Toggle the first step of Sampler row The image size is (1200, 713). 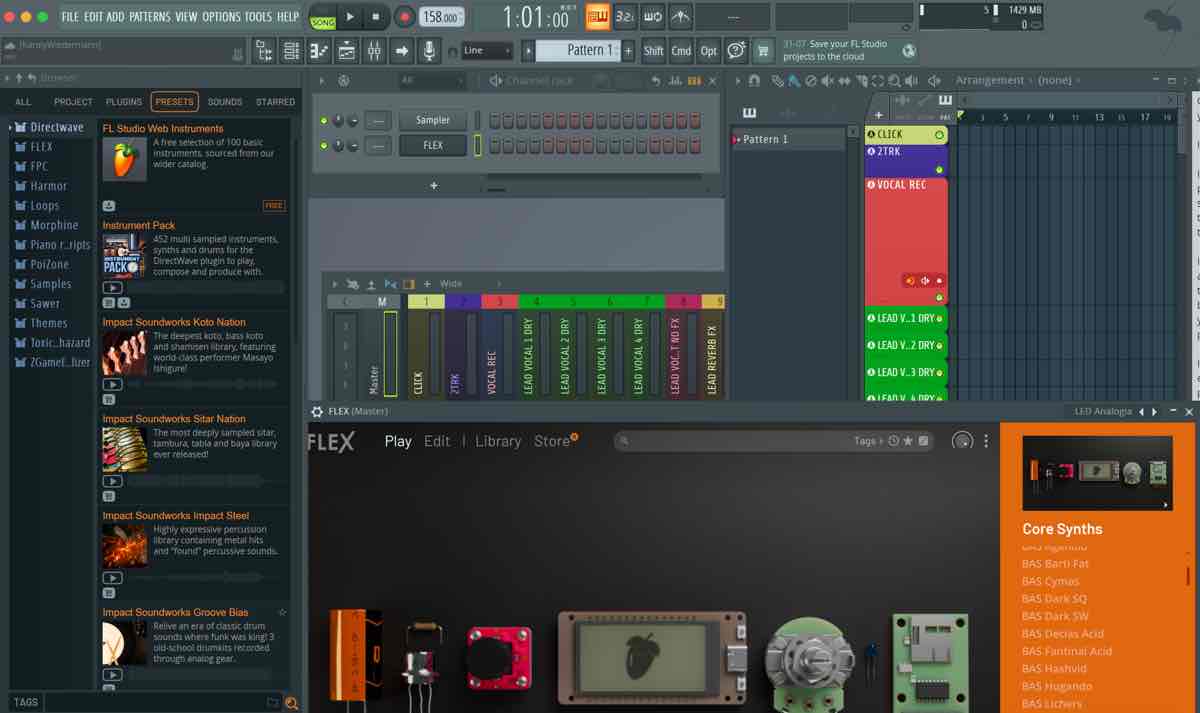coord(495,120)
